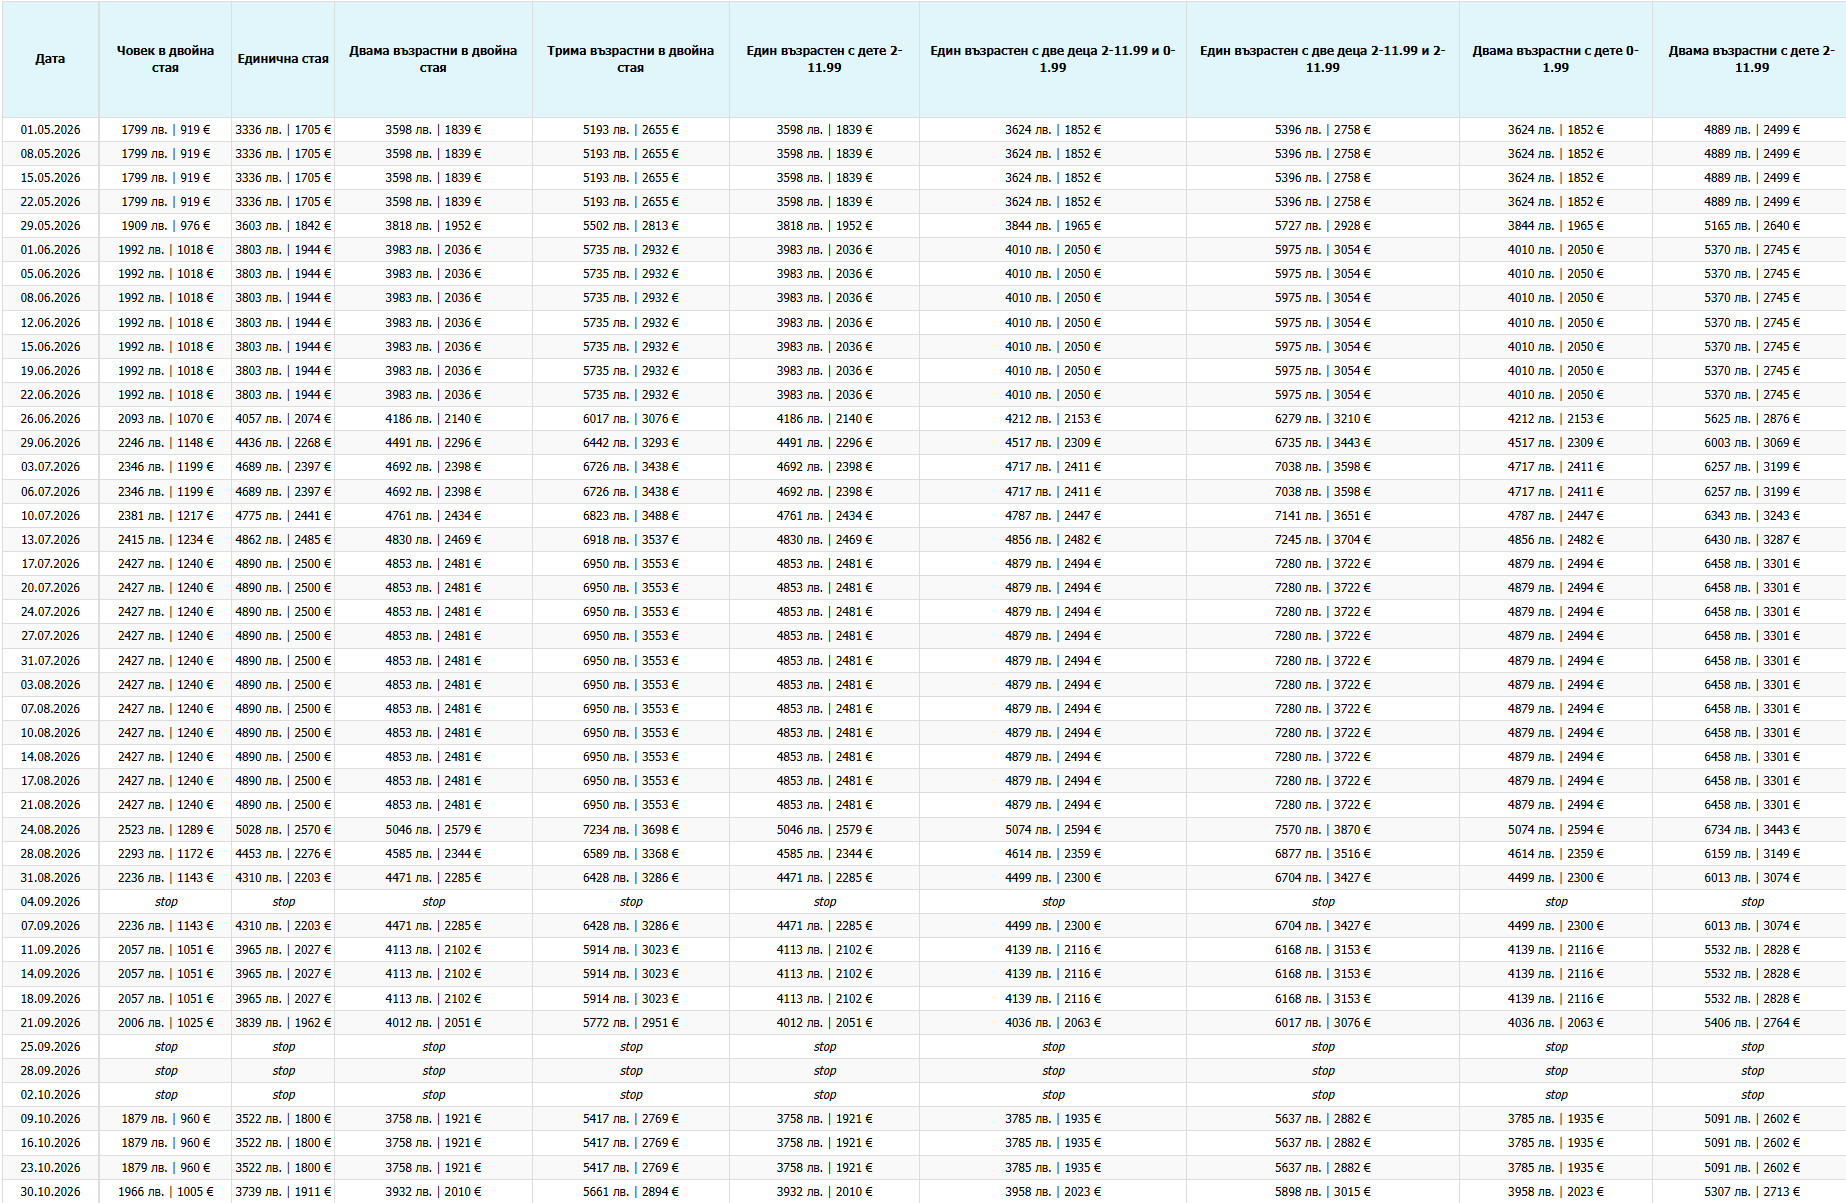
Task: Select the date cell 01.05.2026
Action: coord(50,130)
